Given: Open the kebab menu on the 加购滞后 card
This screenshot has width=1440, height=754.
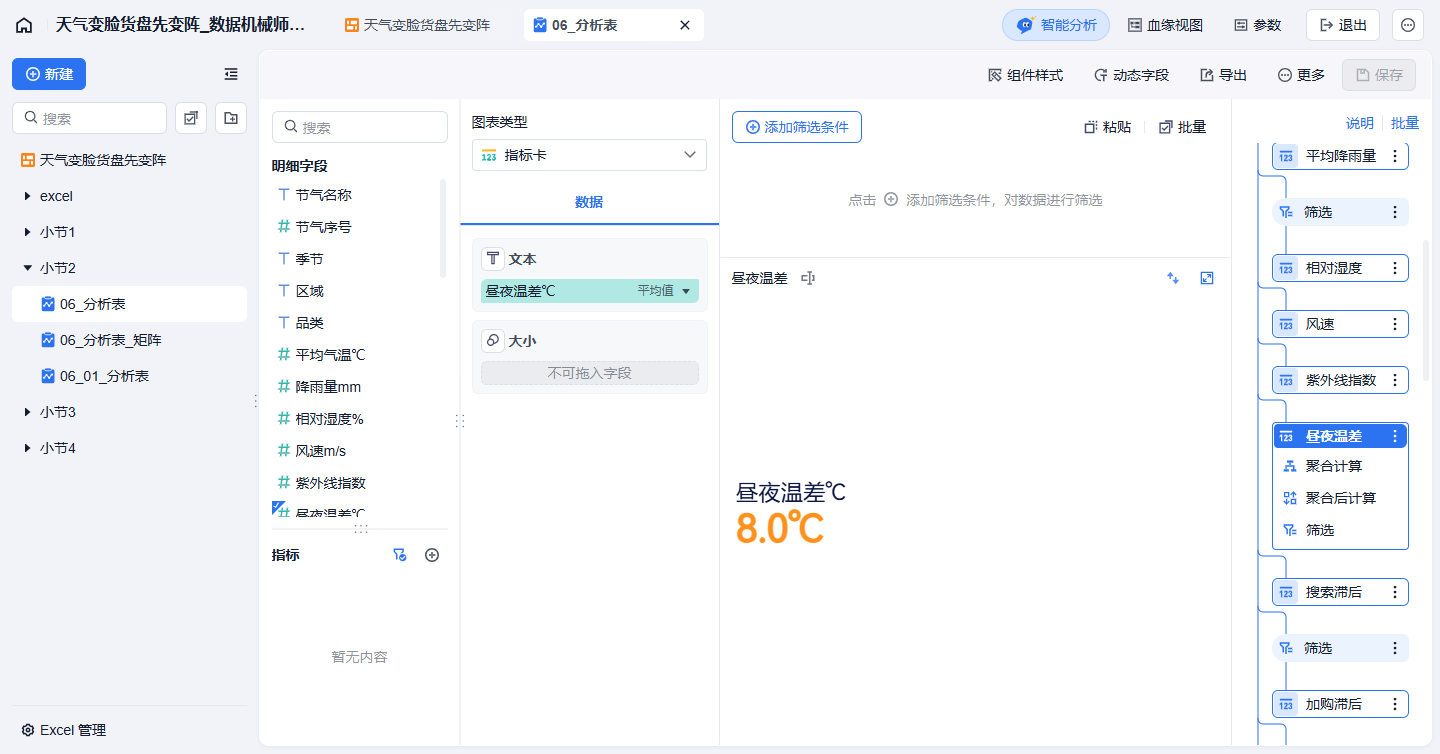Looking at the screenshot, I should point(1395,704).
